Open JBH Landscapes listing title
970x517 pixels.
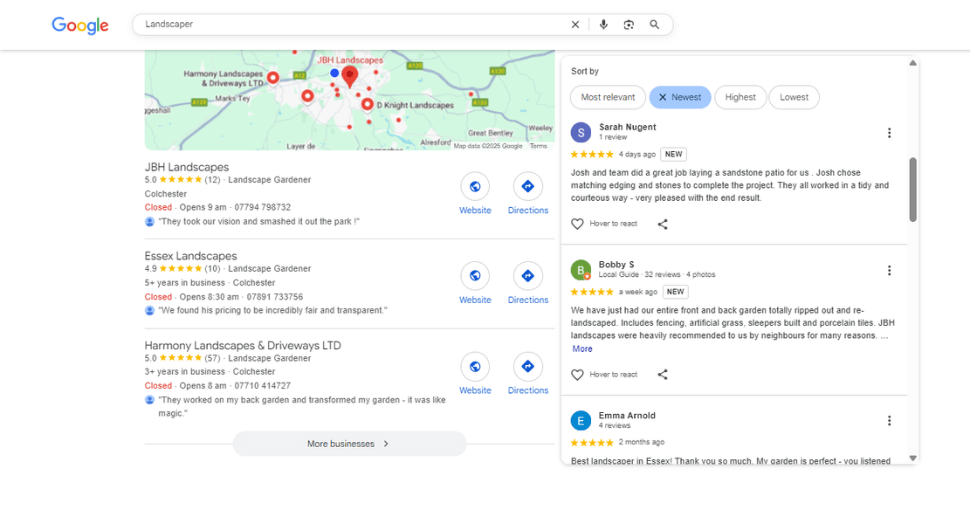[187, 167]
